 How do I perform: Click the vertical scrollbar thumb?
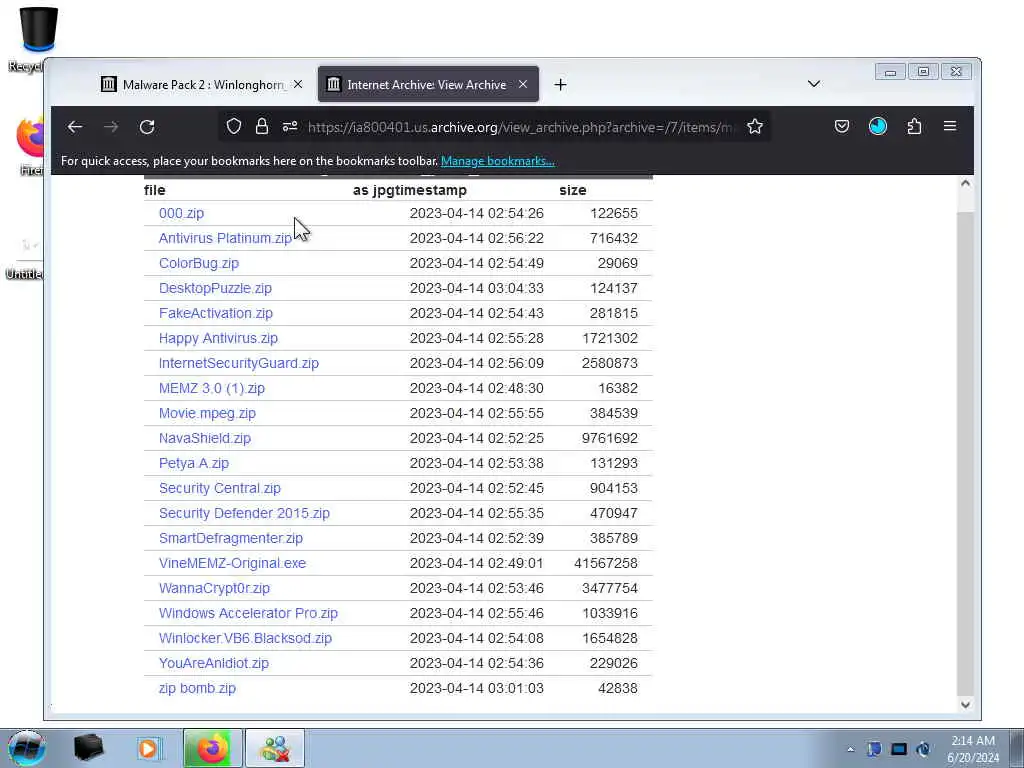tap(965, 454)
